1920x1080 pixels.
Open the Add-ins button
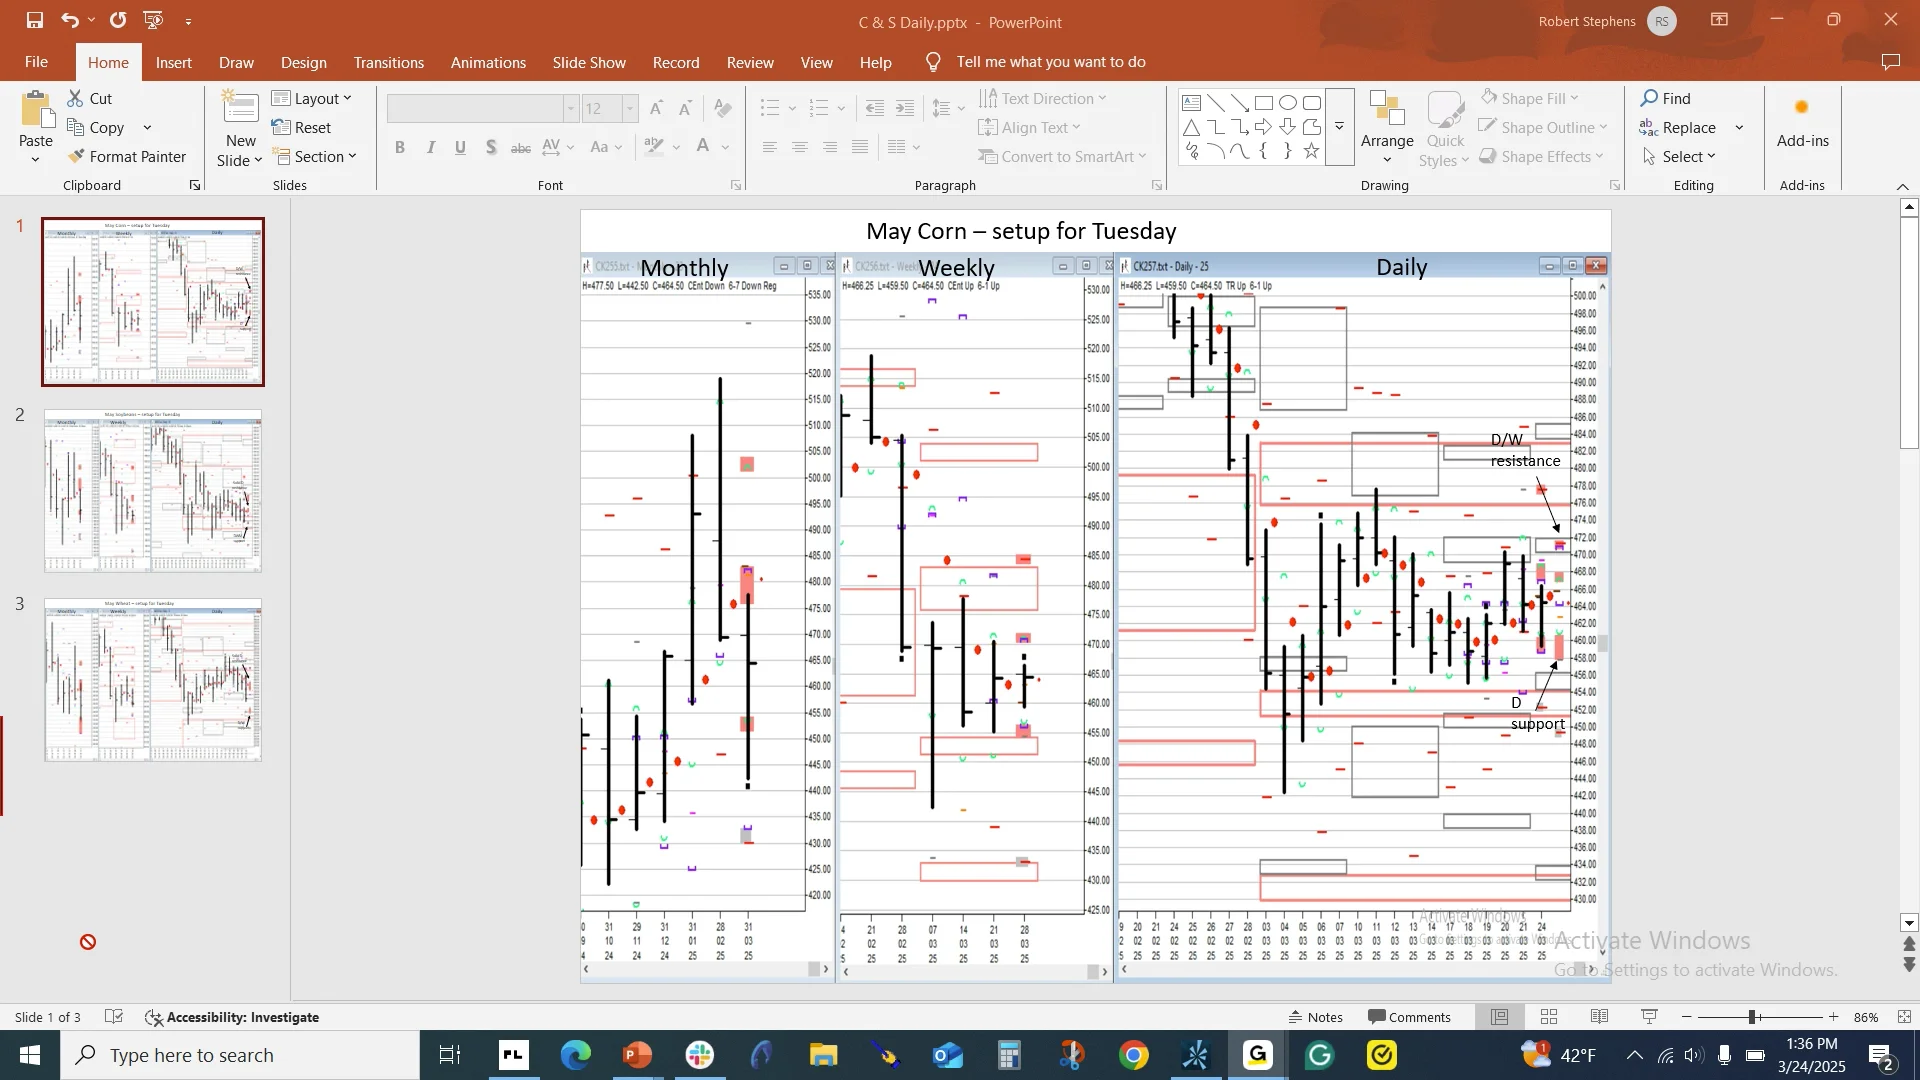[x=1802, y=124]
